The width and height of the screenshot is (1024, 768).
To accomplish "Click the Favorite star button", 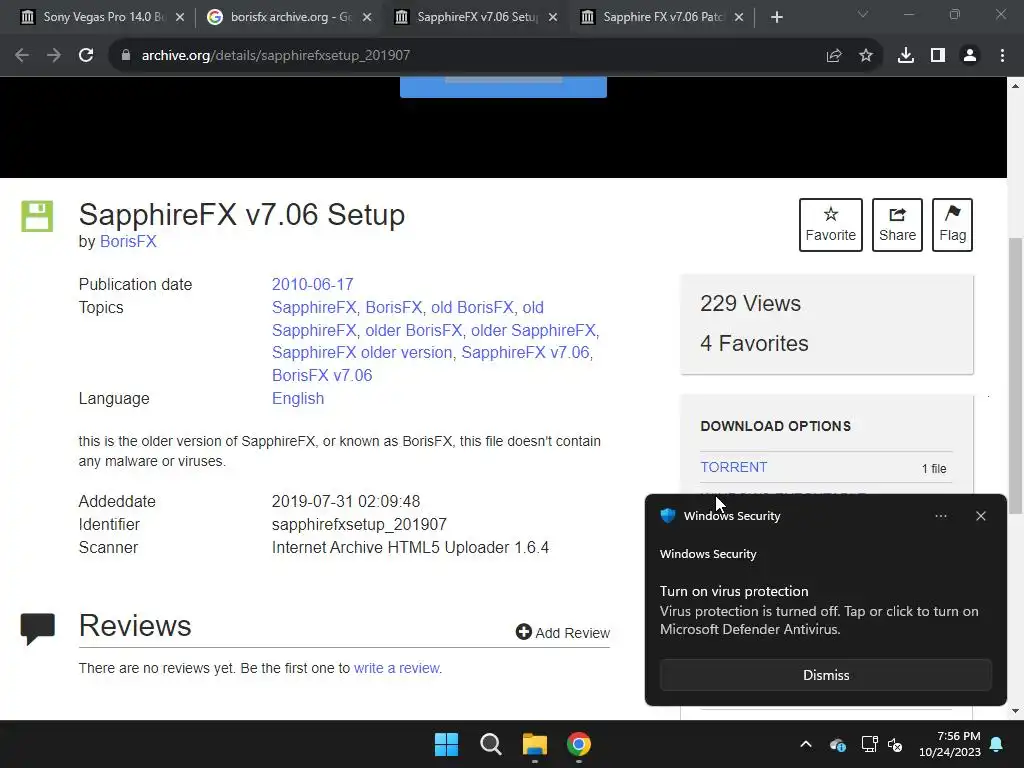I will [831, 225].
